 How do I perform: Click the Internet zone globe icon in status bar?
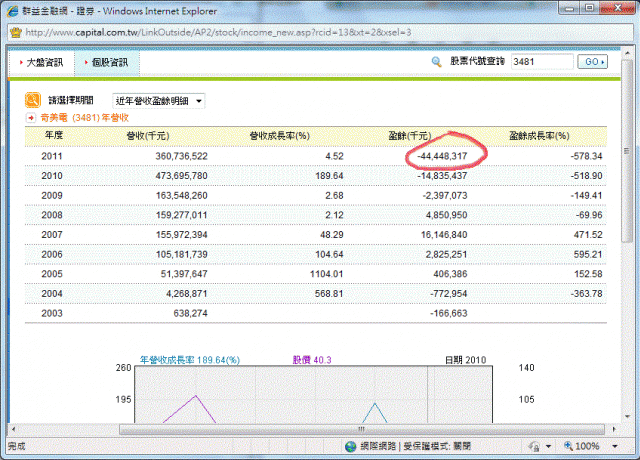352,446
